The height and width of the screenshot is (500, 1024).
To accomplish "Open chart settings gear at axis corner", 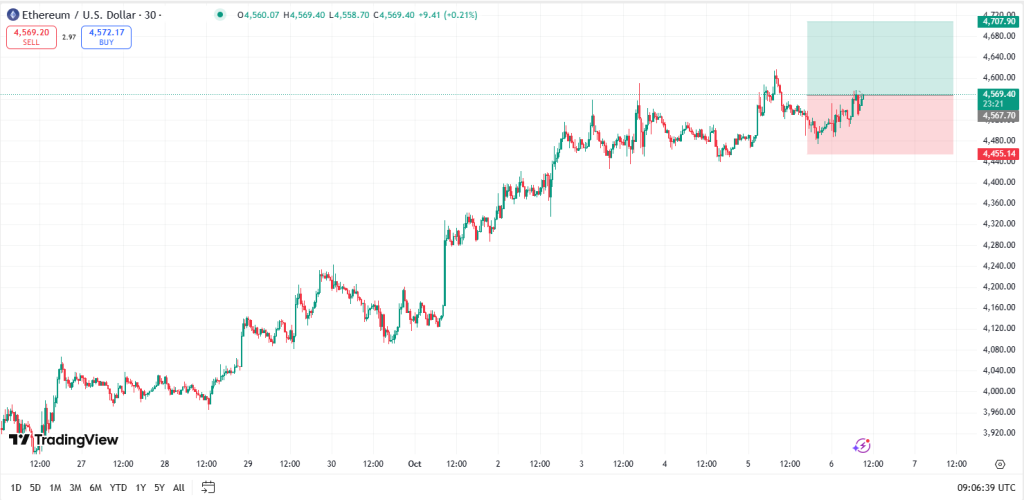I will point(999,464).
